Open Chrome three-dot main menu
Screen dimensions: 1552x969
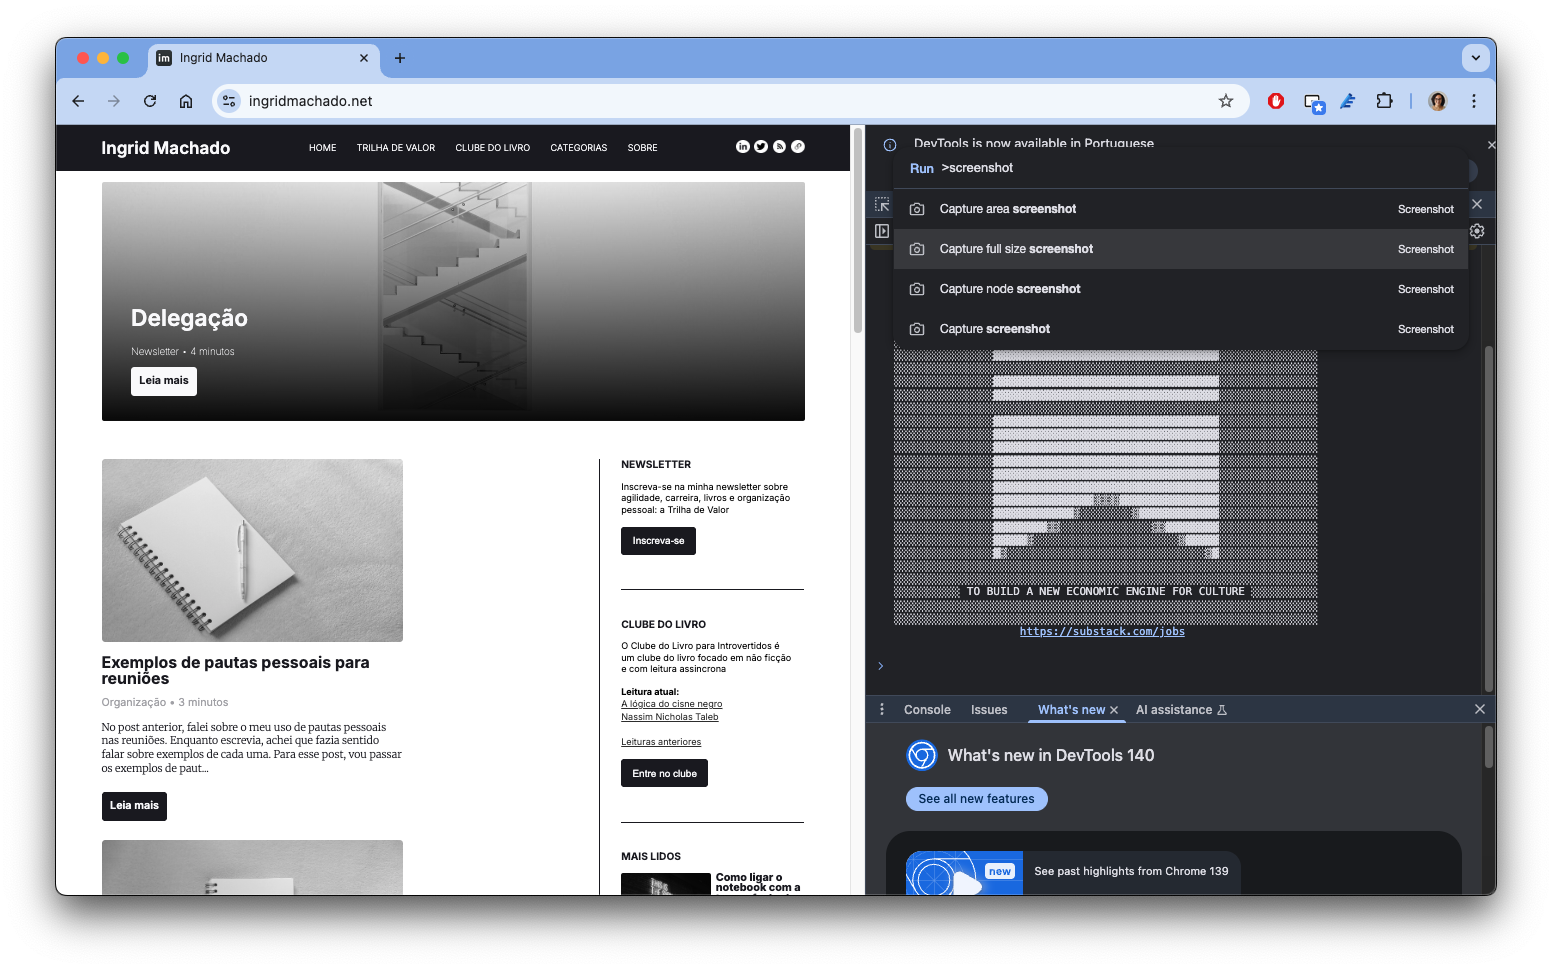1473,101
